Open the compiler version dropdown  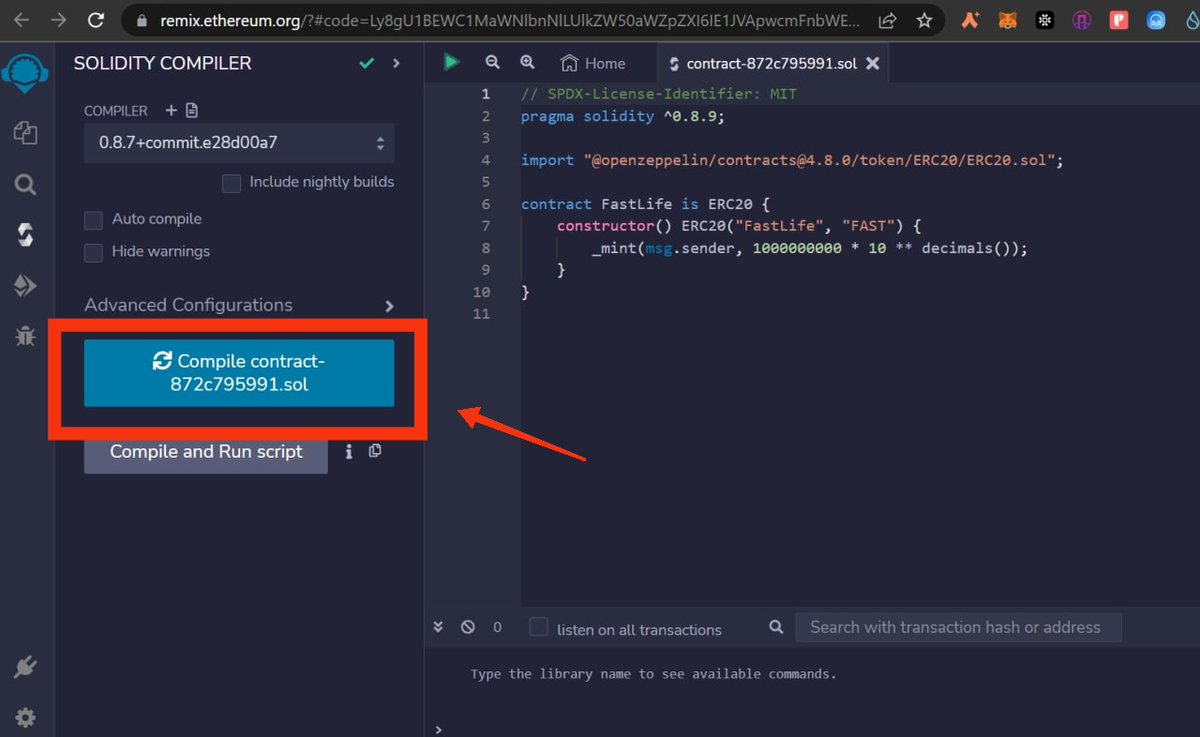238,143
